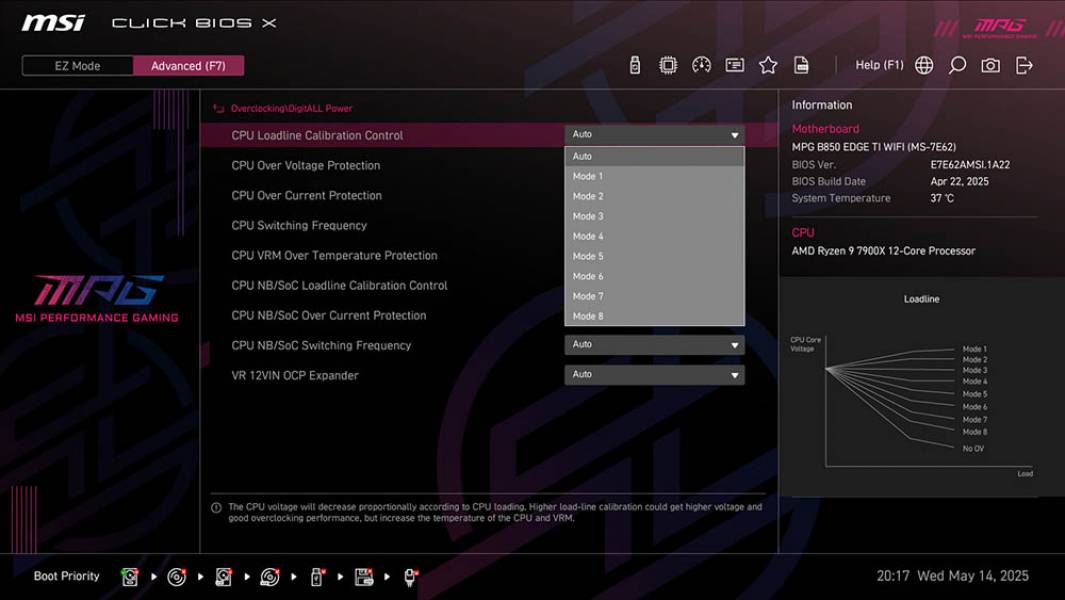Choose Auto option in the open list
Viewport: 1065px width, 600px height.
654,156
